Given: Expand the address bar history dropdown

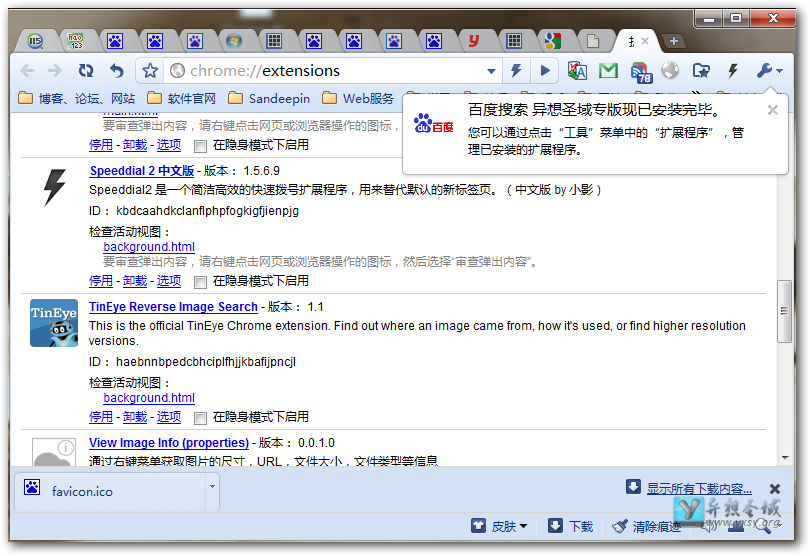Looking at the screenshot, I should click(x=491, y=71).
